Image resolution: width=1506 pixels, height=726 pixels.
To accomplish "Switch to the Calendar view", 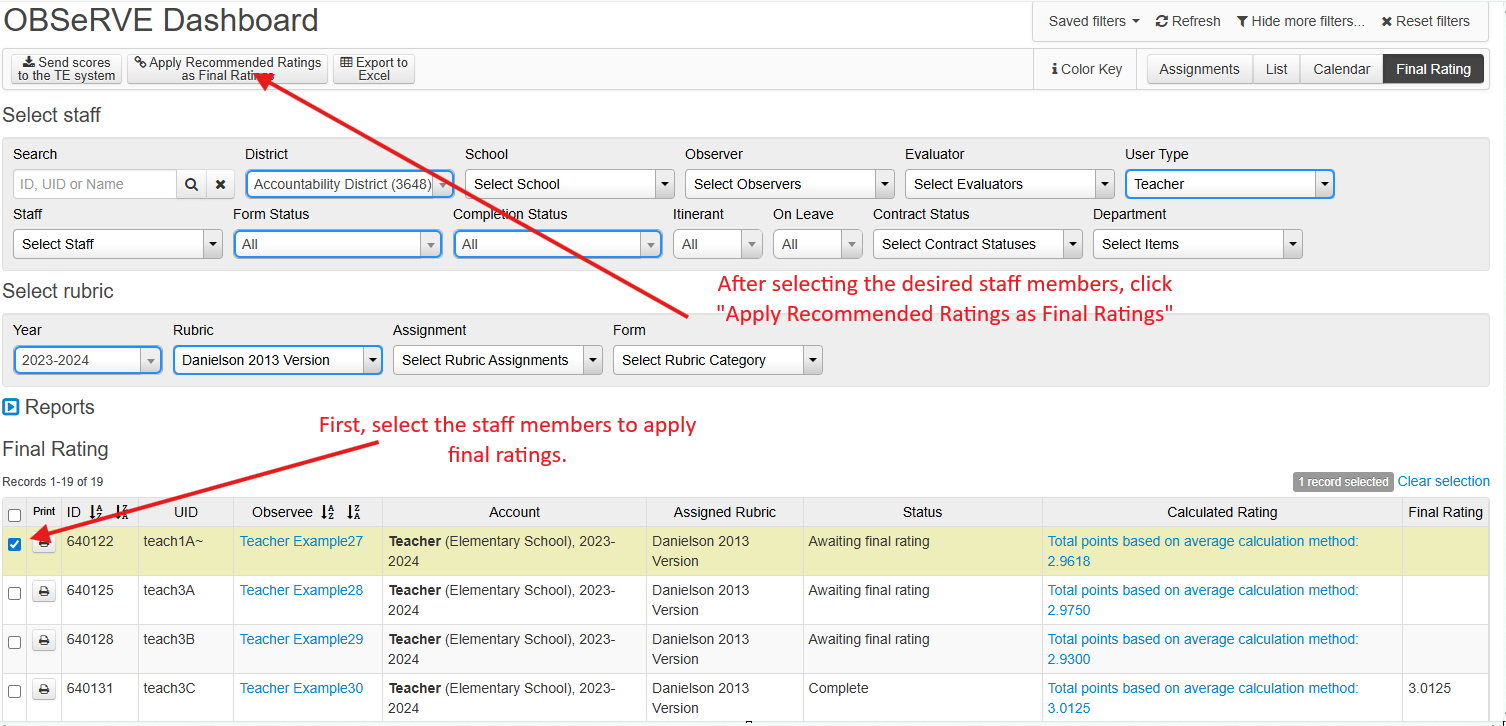I will click(1342, 69).
